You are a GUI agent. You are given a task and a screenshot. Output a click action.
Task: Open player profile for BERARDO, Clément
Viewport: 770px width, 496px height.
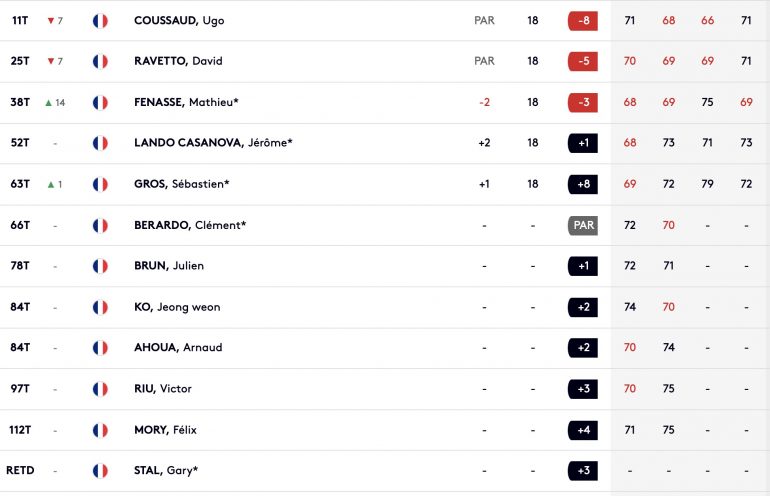(x=190, y=225)
